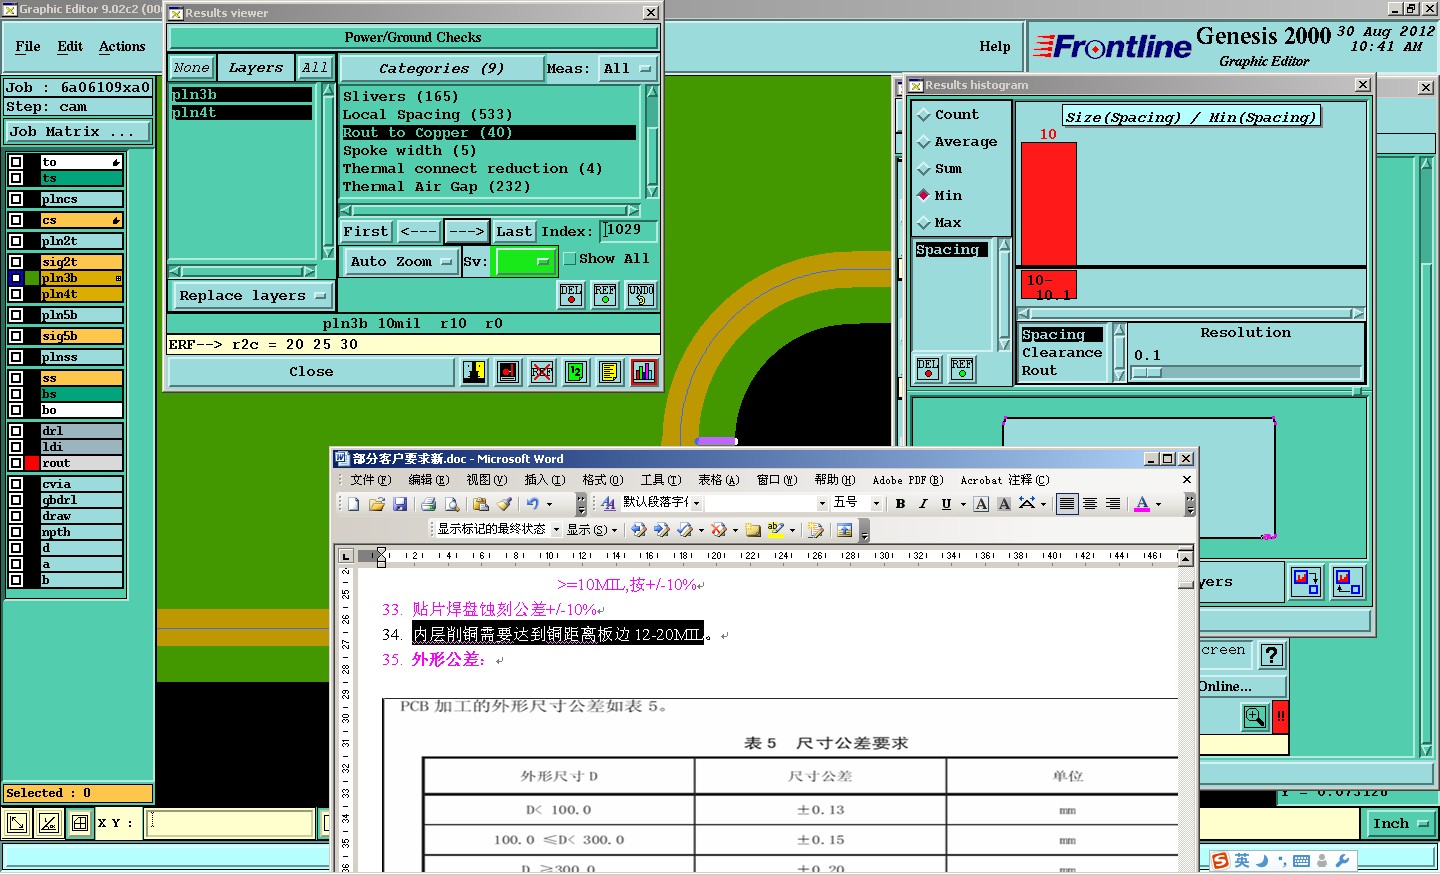
Task: Click the left blue-red layer icon near 'yers'
Action: [x=1306, y=581]
